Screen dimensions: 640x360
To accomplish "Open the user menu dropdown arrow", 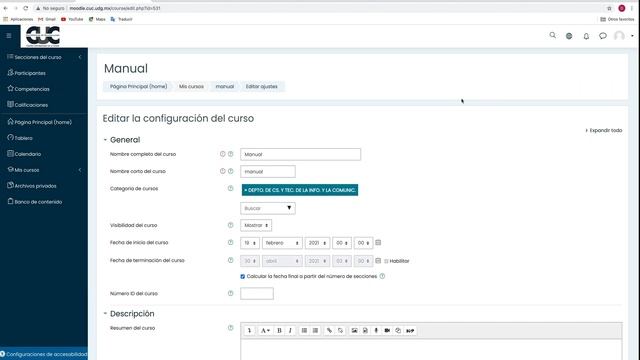I will pyautogui.click(x=632, y=36).
